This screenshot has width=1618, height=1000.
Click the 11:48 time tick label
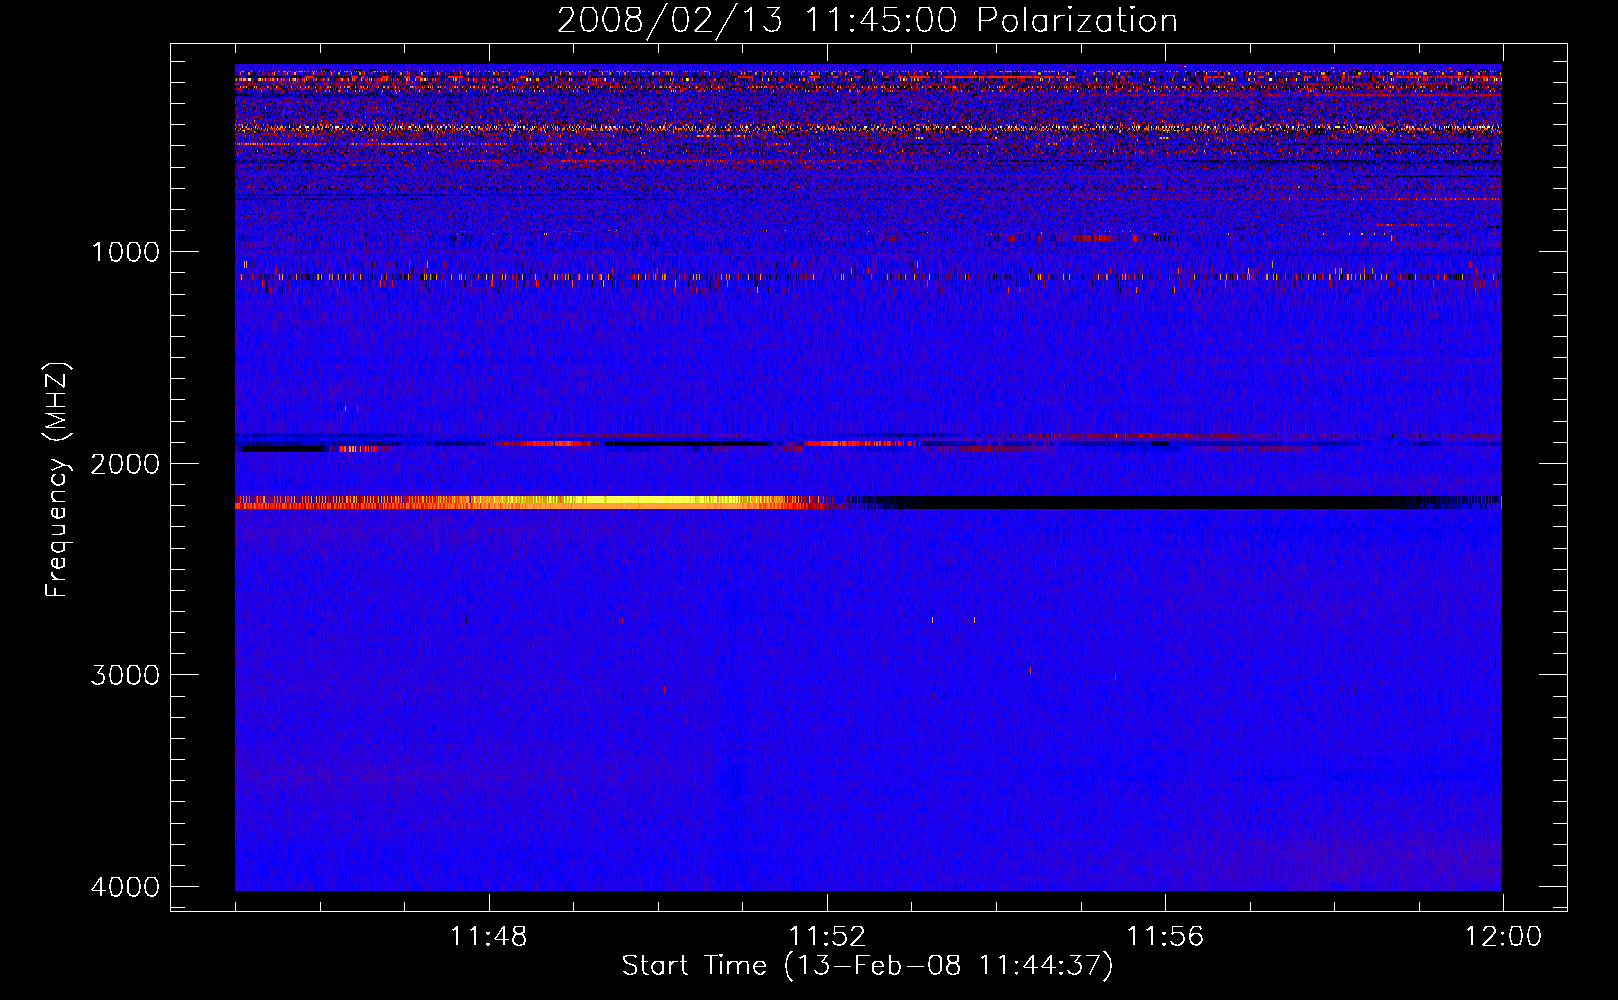click(x=489, y=937)
